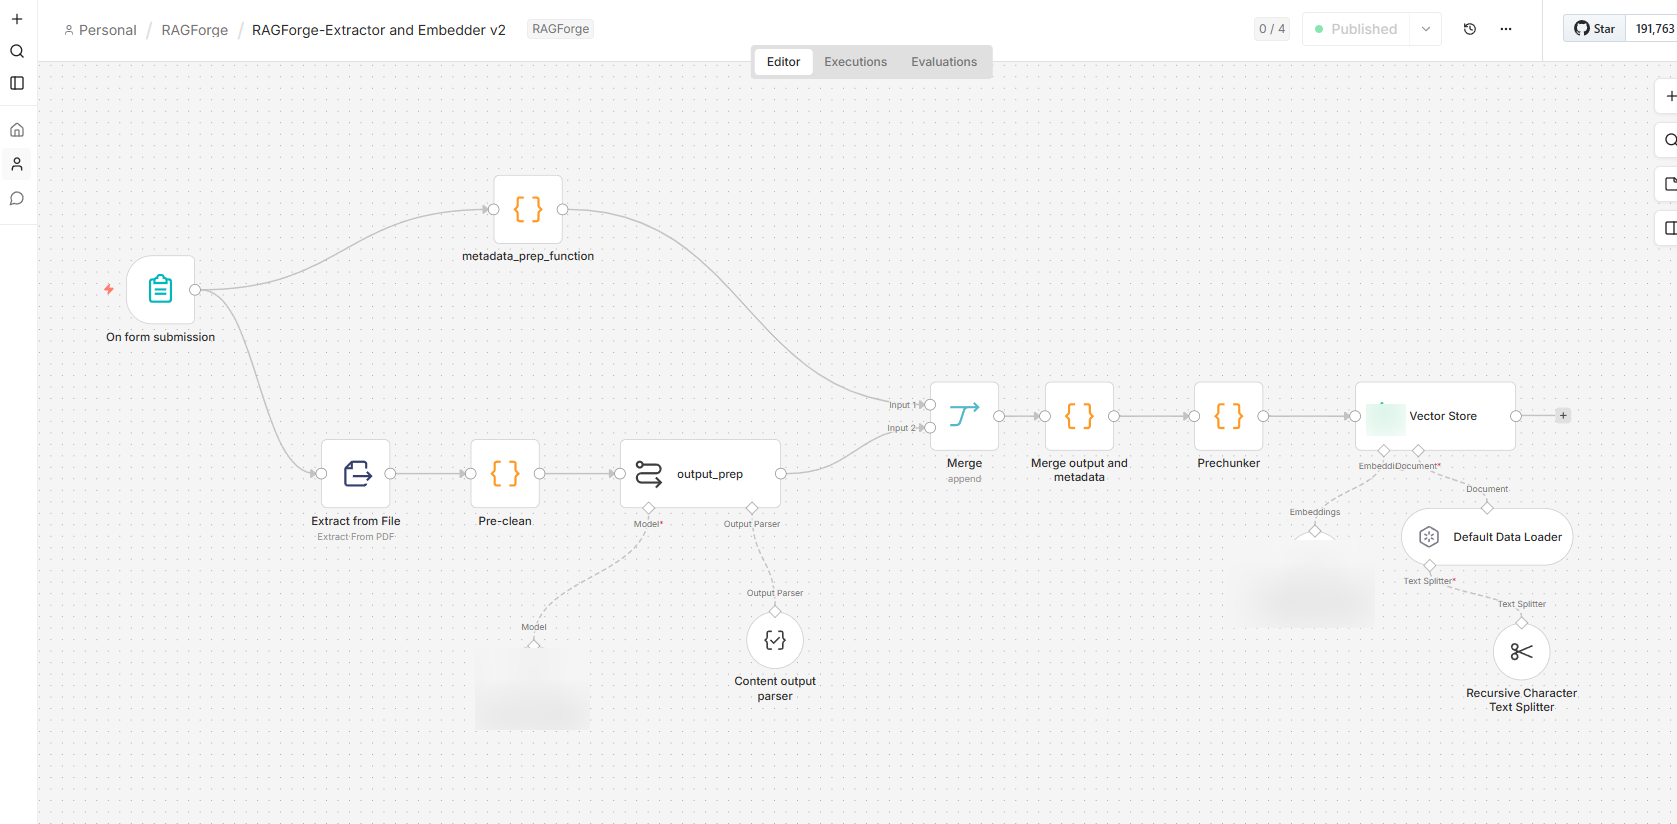The width and height of the screenshot is (1677, 824).
Task: Click the Merge Input 2 connector
Action: coord(930,428)
